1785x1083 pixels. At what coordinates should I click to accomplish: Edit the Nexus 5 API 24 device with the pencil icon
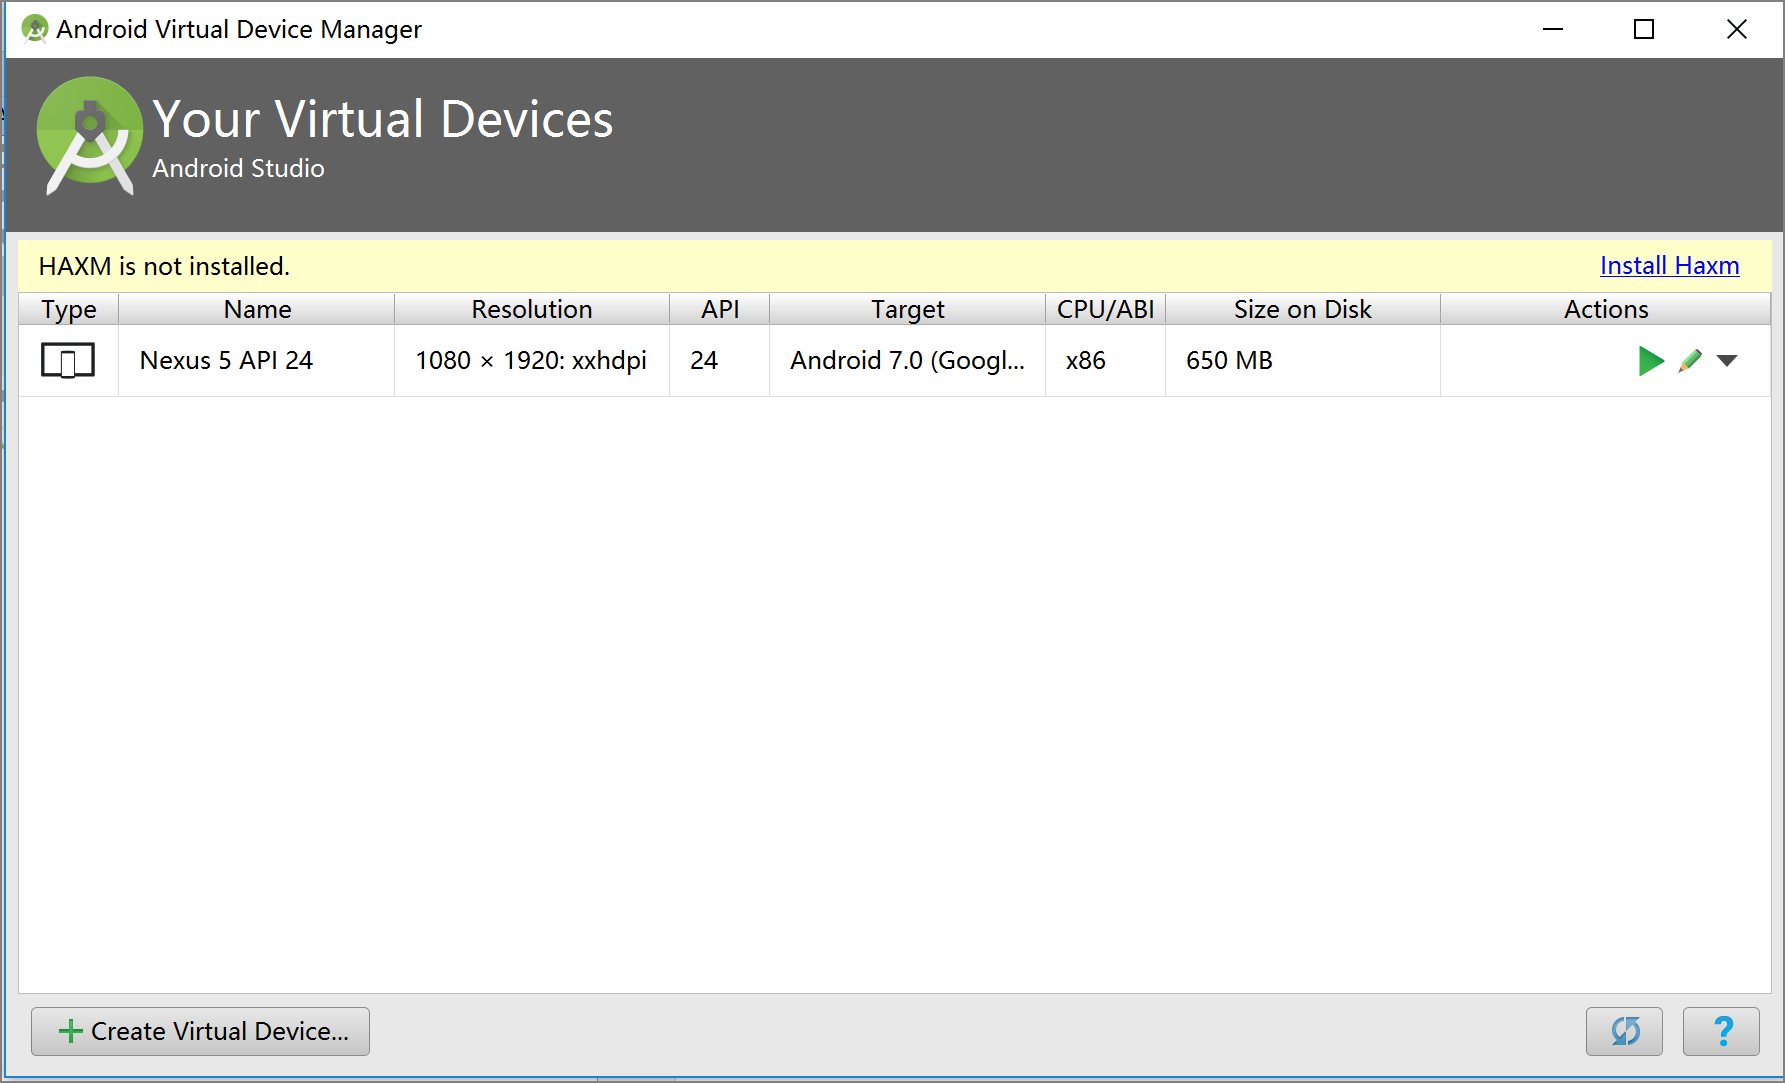[x=1690, y=361]
